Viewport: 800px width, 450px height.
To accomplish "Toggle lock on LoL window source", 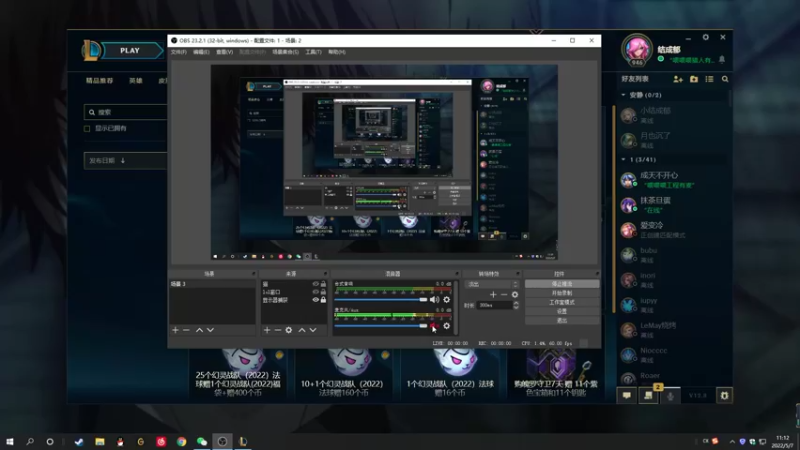I will [323, 292].
